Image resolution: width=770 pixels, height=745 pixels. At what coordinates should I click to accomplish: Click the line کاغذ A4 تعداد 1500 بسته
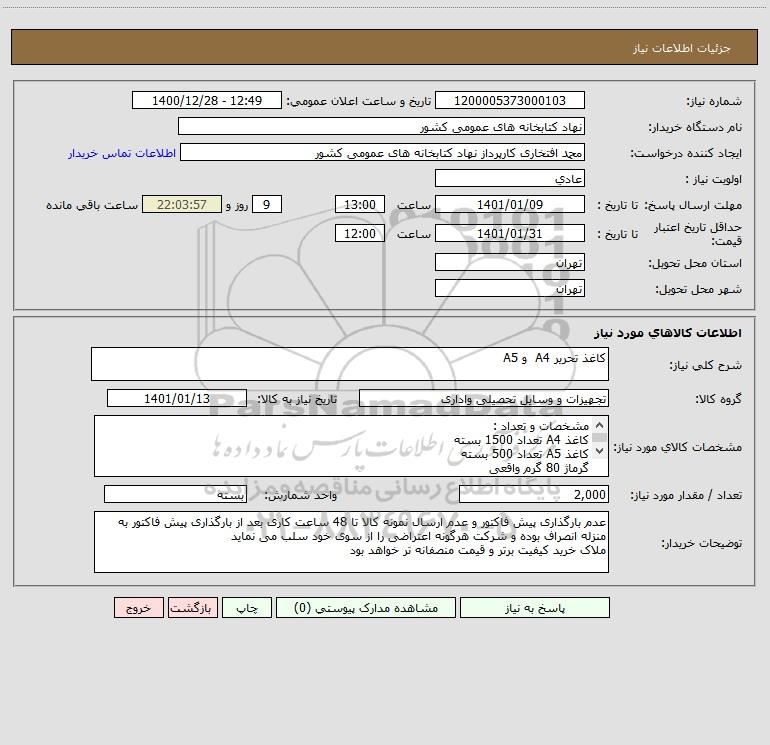coord(521,440)
